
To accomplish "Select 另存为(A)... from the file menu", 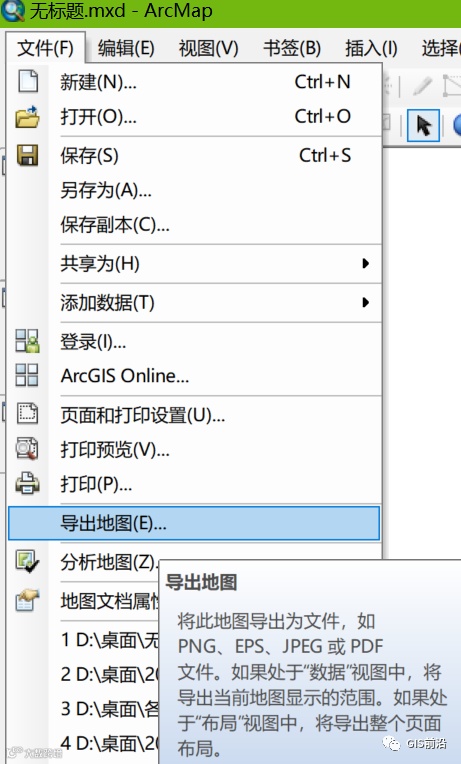I will click(106, 190).
